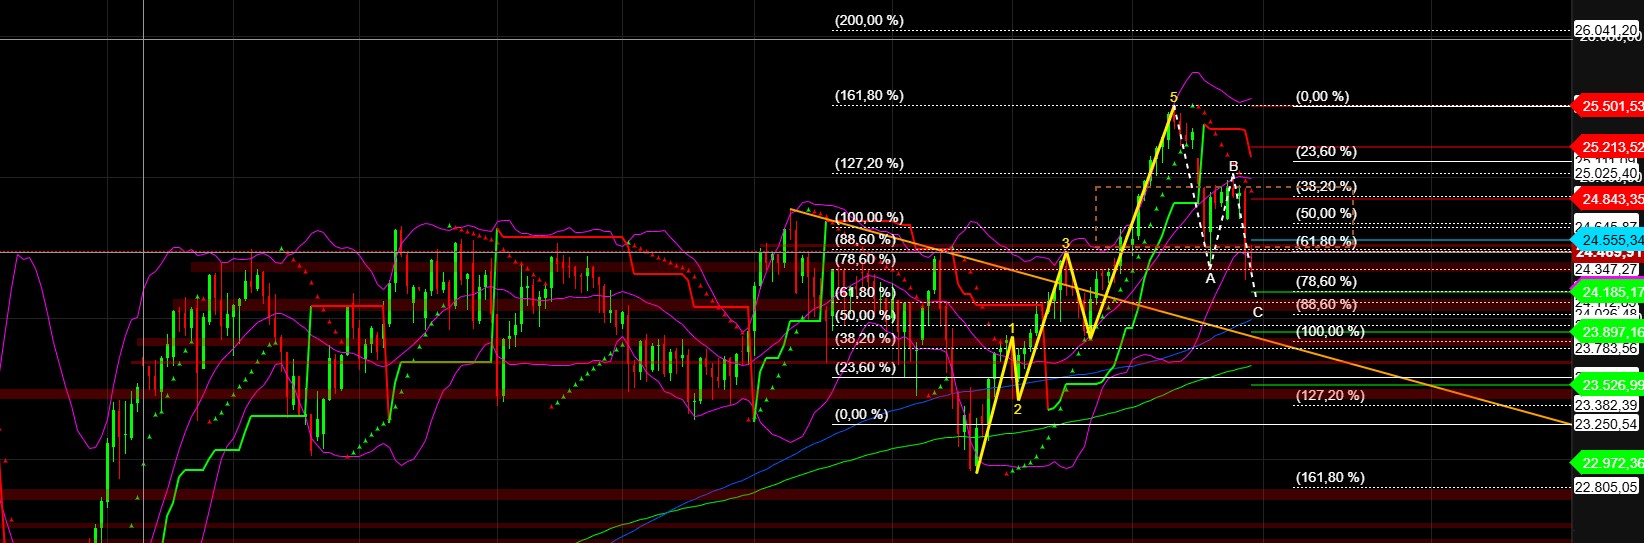The width and height of the screenshot is (1644, 543).
Task: Select the green 23.897,16 price label
Action: coord(1609,331)
